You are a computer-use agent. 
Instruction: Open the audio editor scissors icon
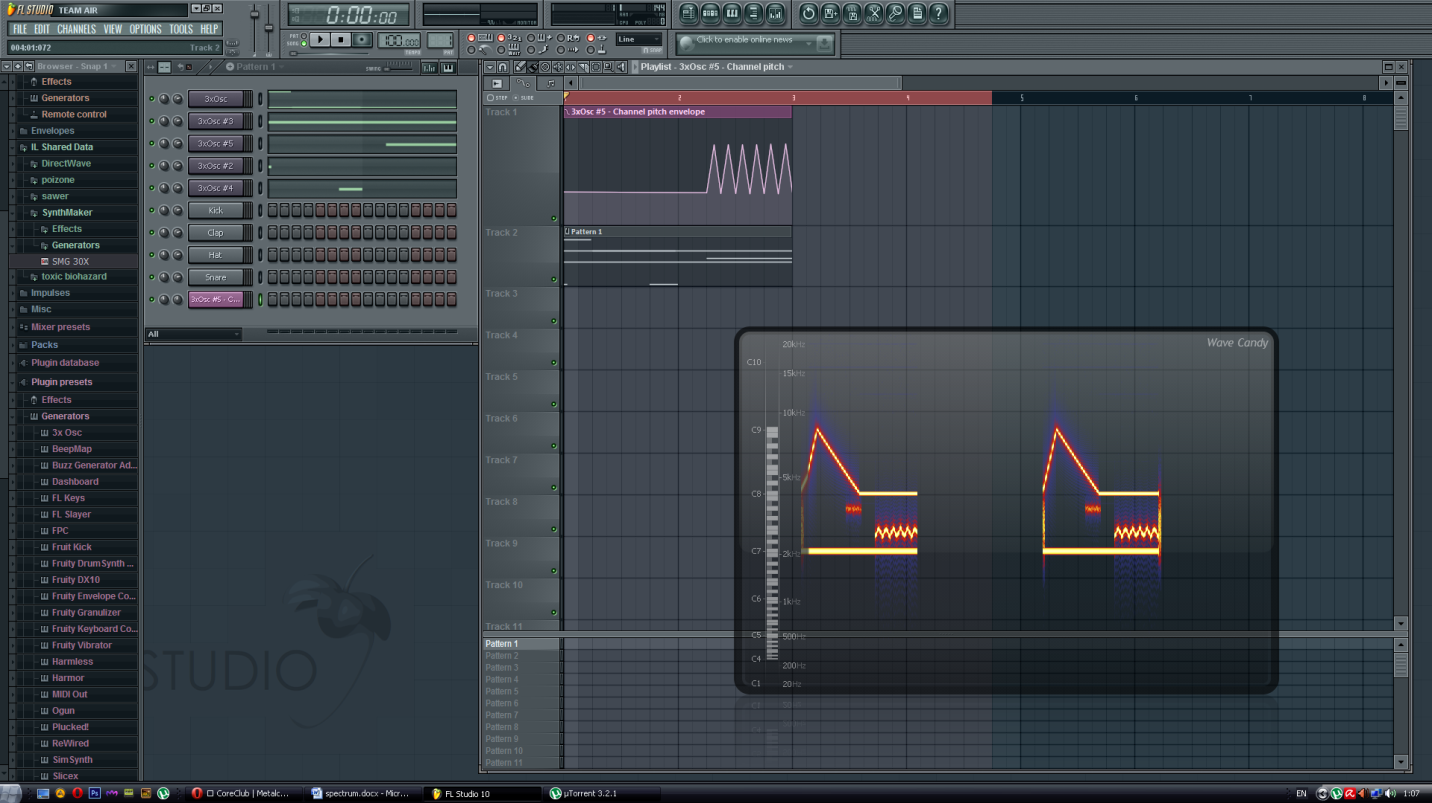click(874, 14)
